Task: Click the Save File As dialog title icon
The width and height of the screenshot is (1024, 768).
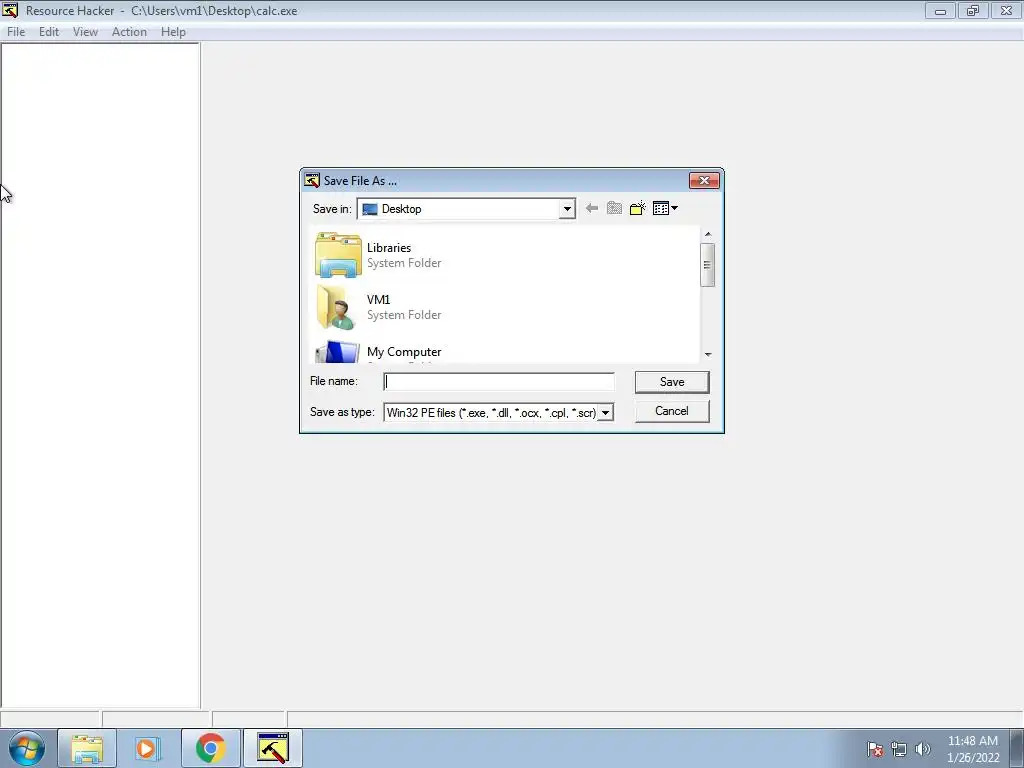Action: click(x=312, y=180)
